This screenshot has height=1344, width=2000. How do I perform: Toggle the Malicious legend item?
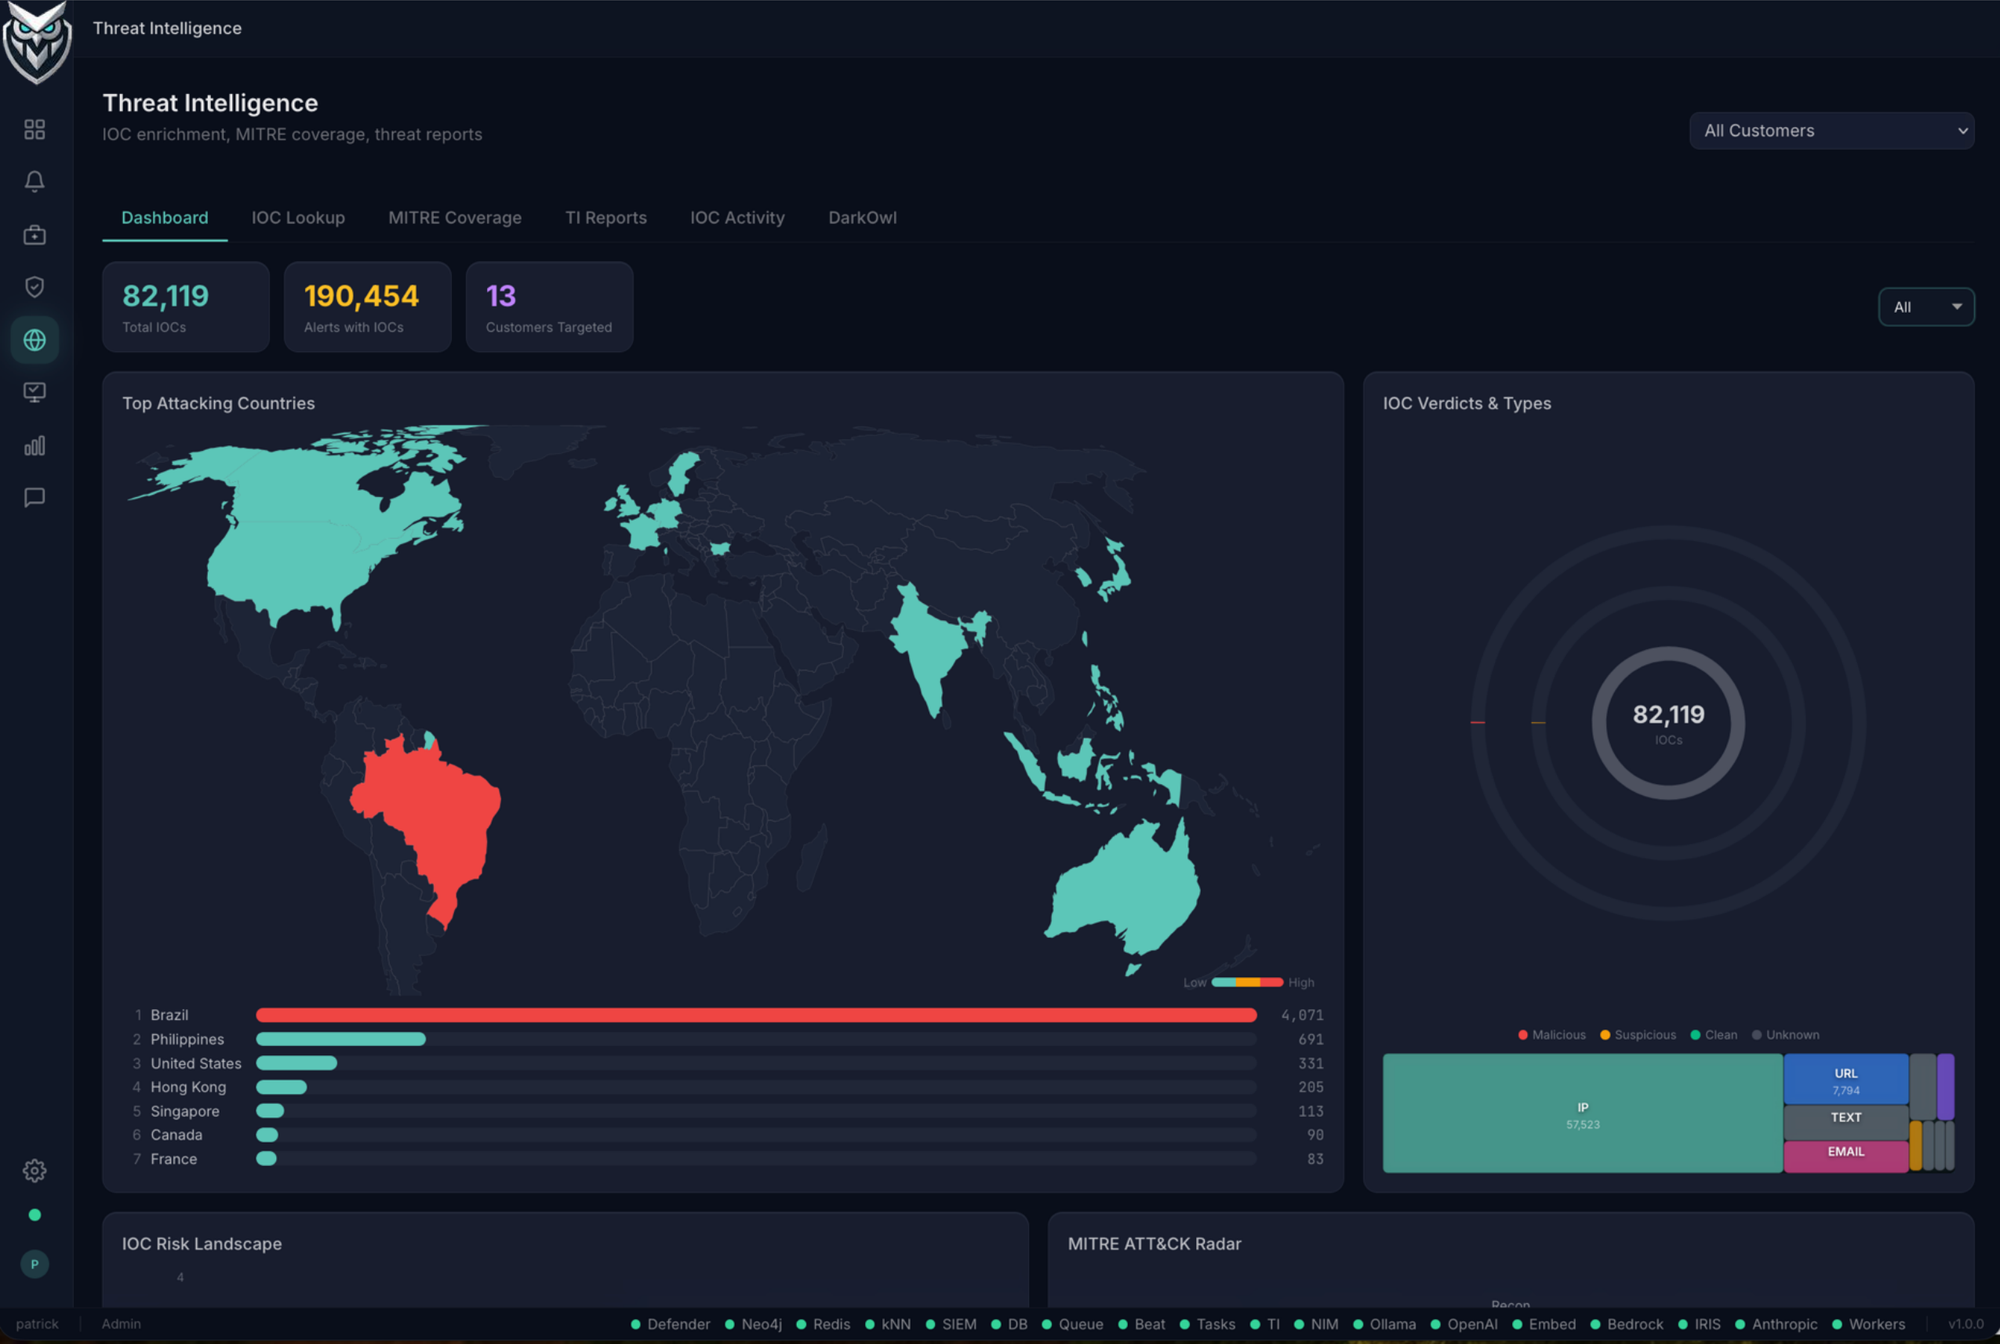[1551, 1035]
